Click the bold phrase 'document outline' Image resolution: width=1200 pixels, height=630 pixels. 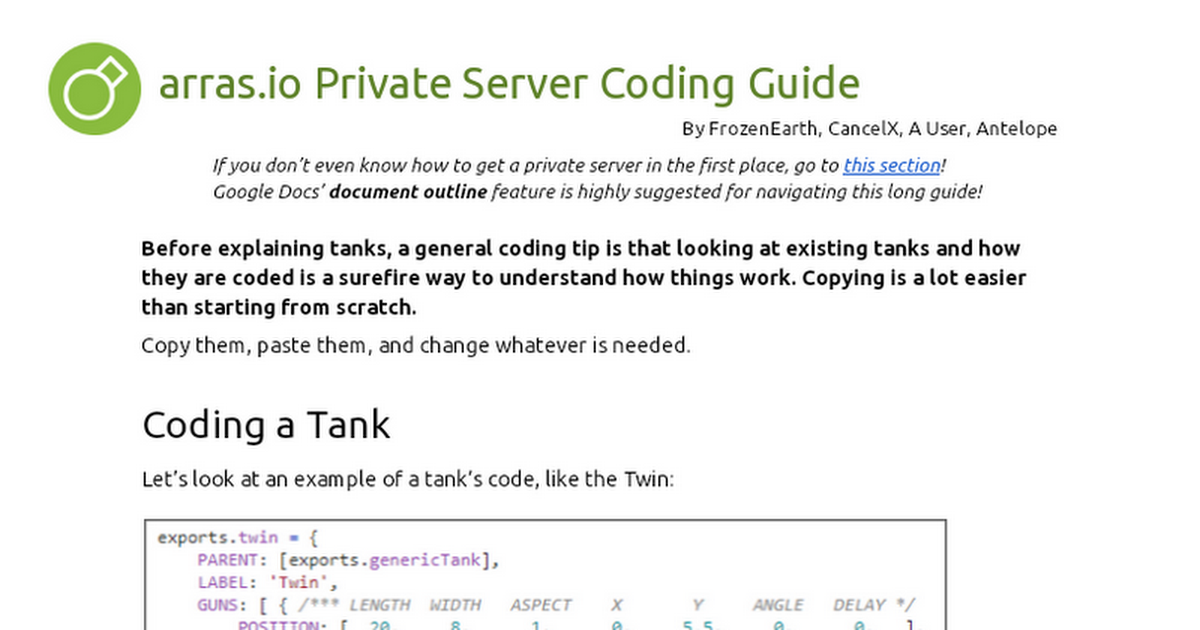click(x=408, y=192)
